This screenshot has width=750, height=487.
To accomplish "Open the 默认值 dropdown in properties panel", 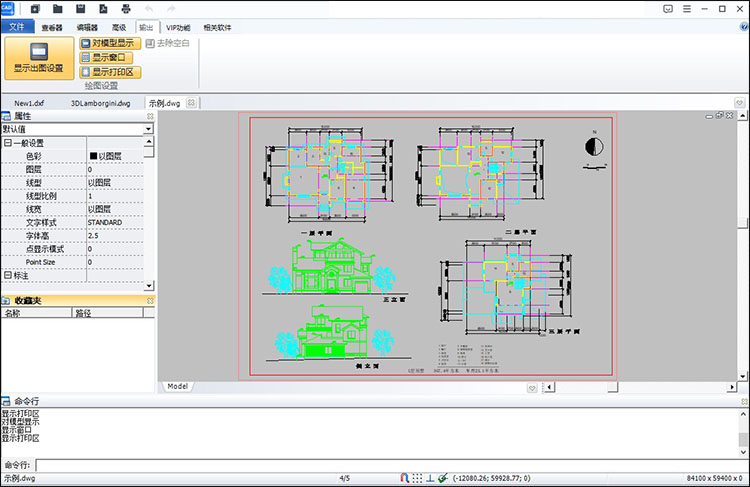I will coord(148,129).
